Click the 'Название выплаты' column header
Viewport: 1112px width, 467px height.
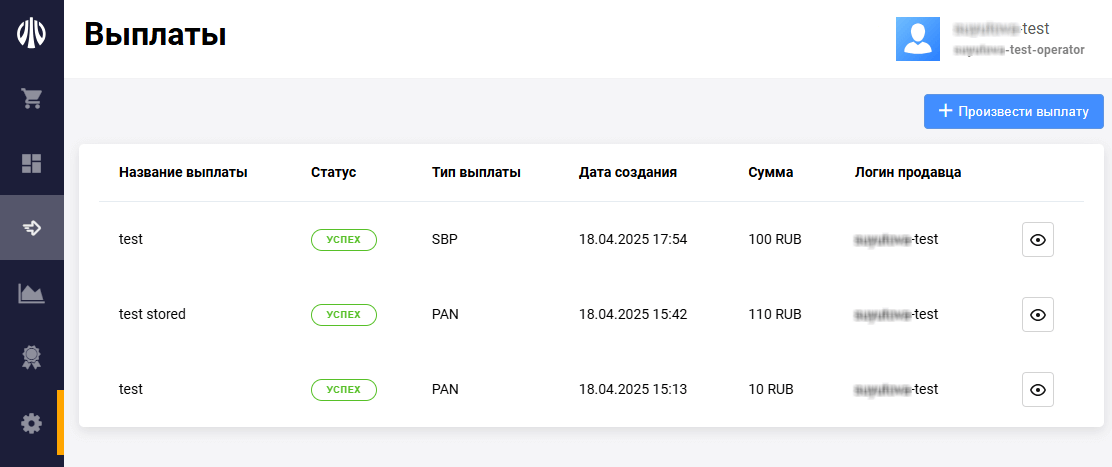tap(183, 172)
